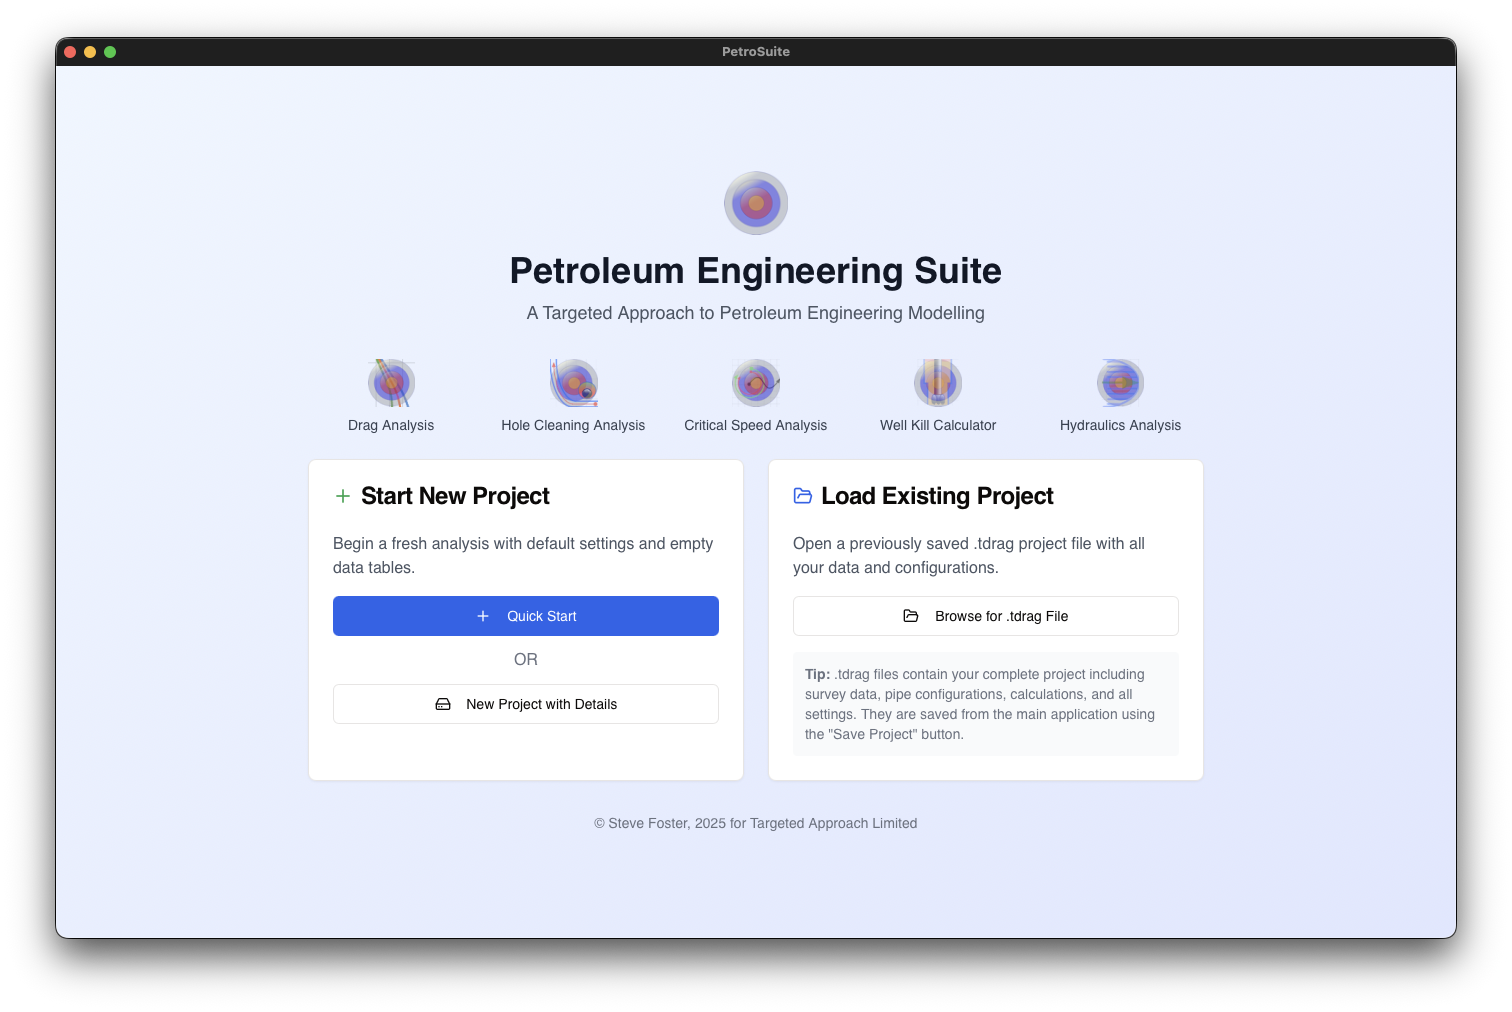1512x1012 pixels.
Task: Select the Hole Cleaning Analysis icon
Action: [573, 382]
